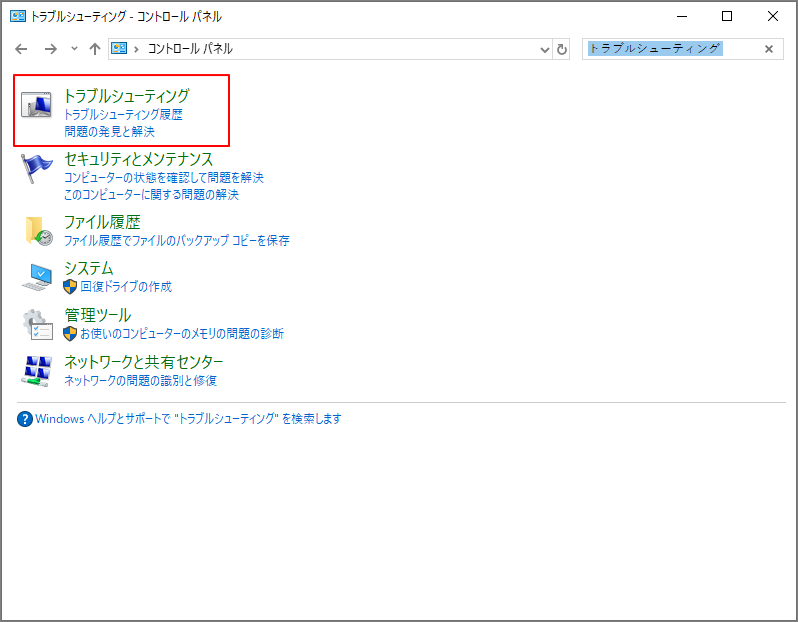Open recent locations dropdown arrow

pyautogui.click(x=74, y=49)
